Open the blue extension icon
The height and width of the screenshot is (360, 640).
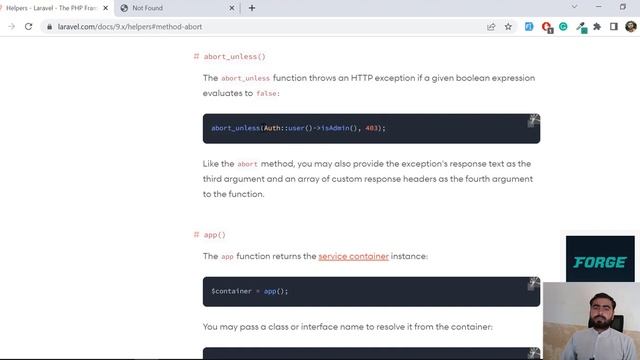pyautogui.click(x=529, y=27)
